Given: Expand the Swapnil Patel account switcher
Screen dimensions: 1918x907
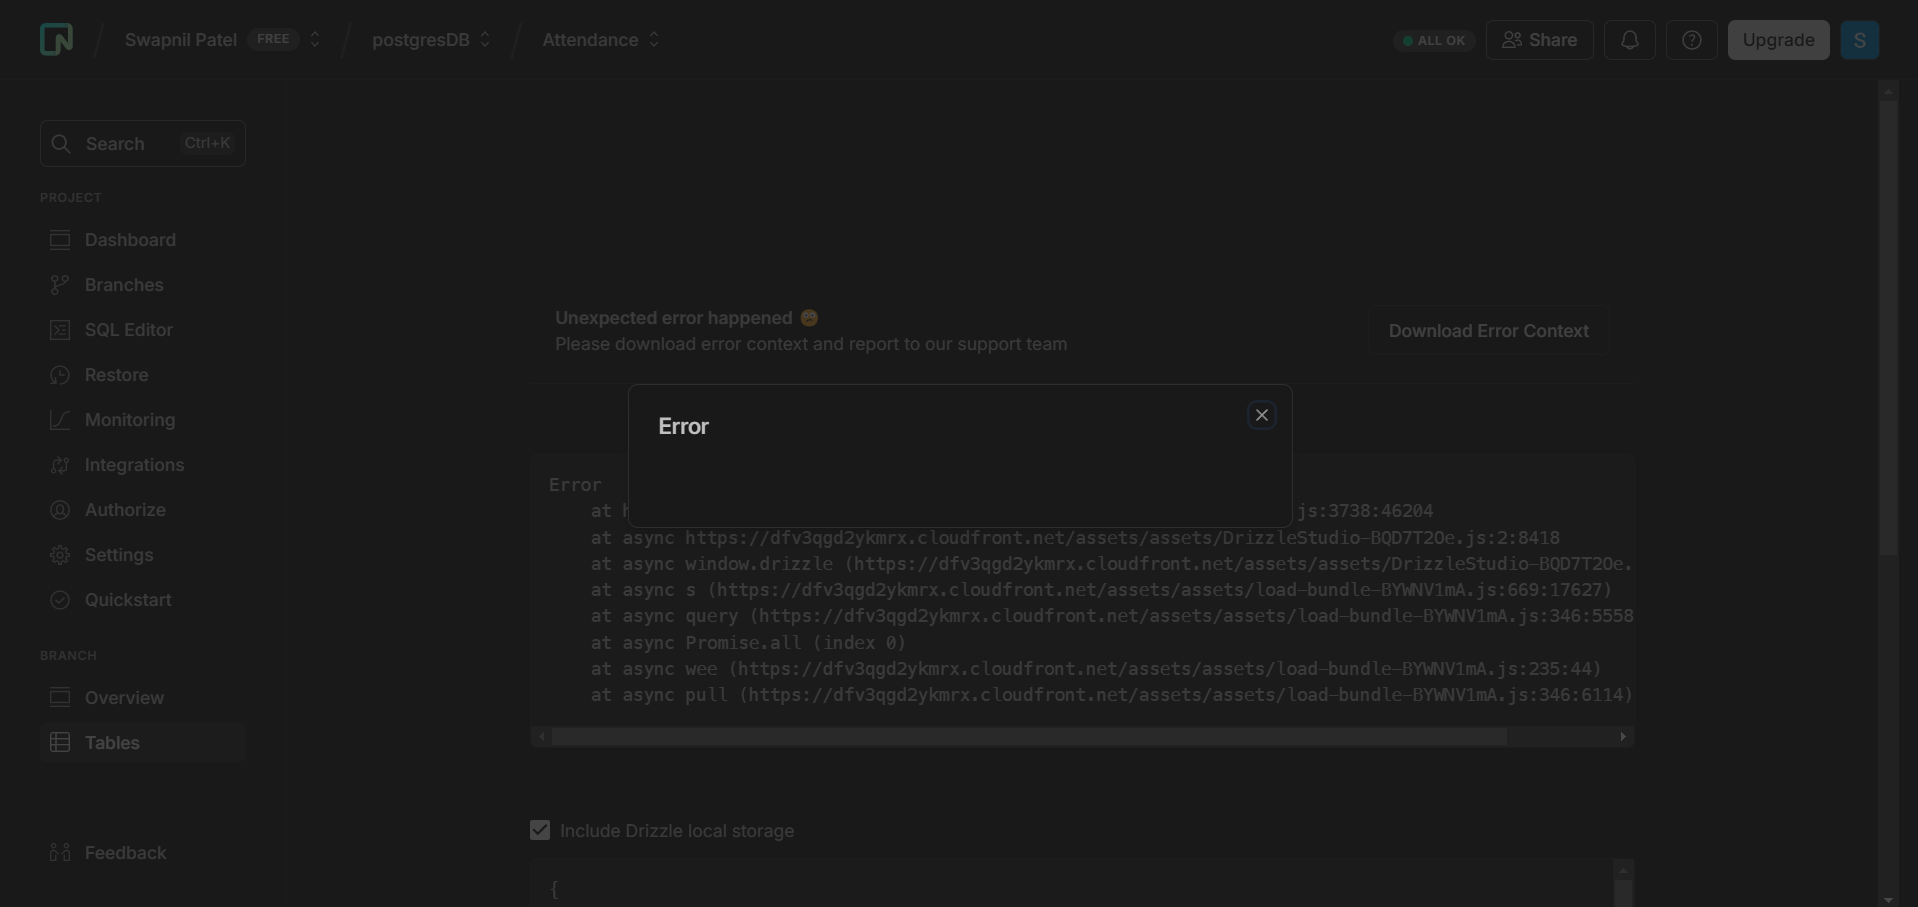Looking at the screenshot, I should click(x=315, y=40).
